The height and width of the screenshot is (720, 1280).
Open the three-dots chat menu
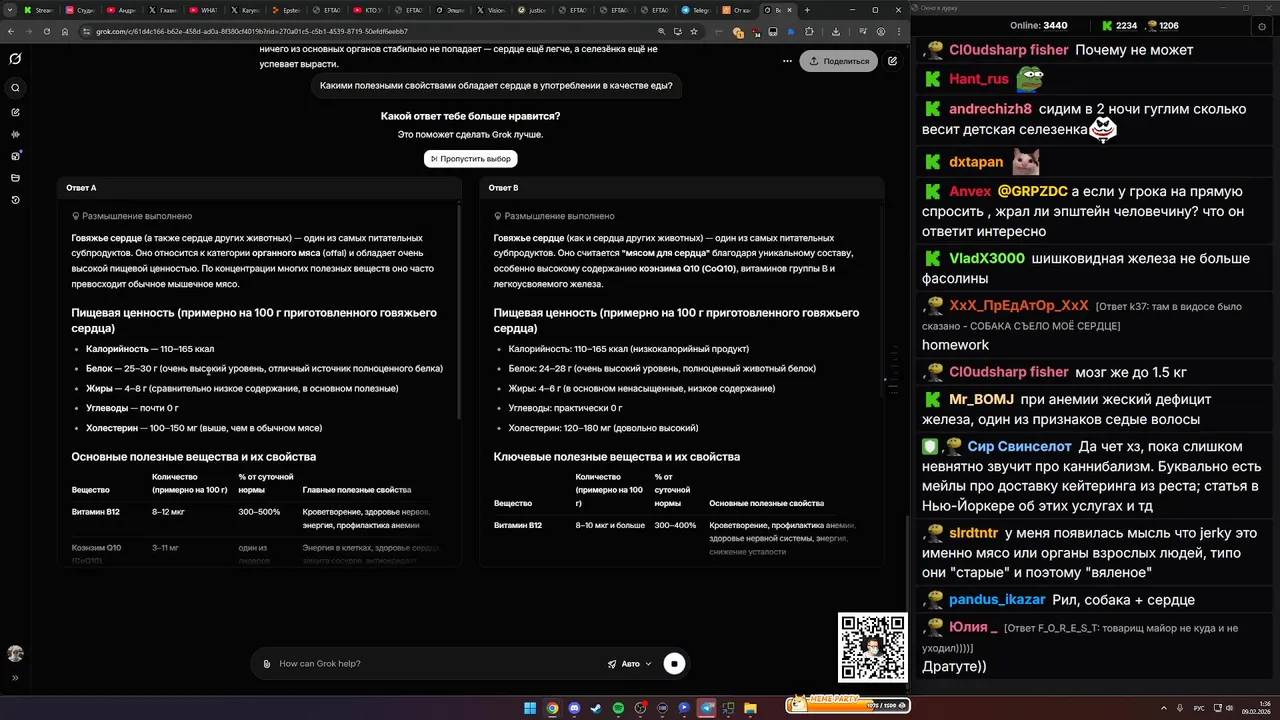point(789,61)
